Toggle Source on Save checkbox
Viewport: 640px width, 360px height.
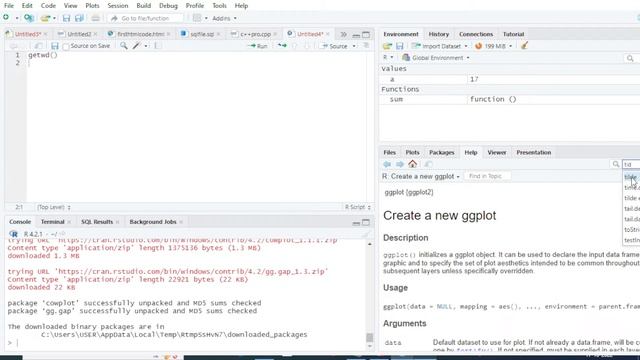tap(66, 47)
